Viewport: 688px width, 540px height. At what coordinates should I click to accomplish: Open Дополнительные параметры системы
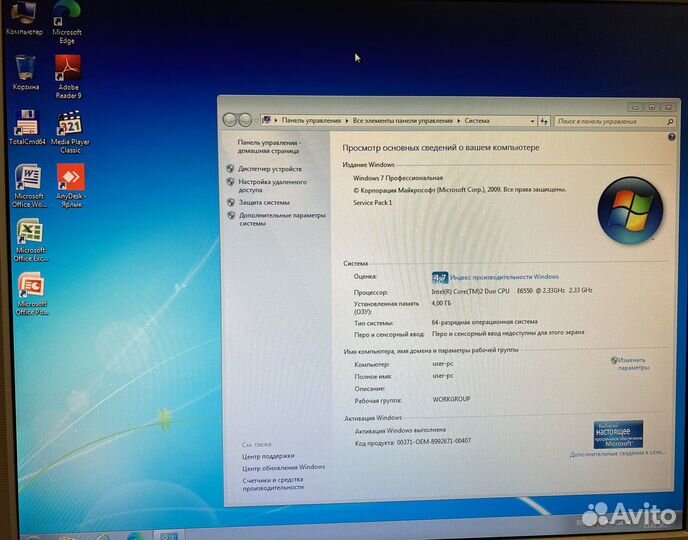coord(282,219)
